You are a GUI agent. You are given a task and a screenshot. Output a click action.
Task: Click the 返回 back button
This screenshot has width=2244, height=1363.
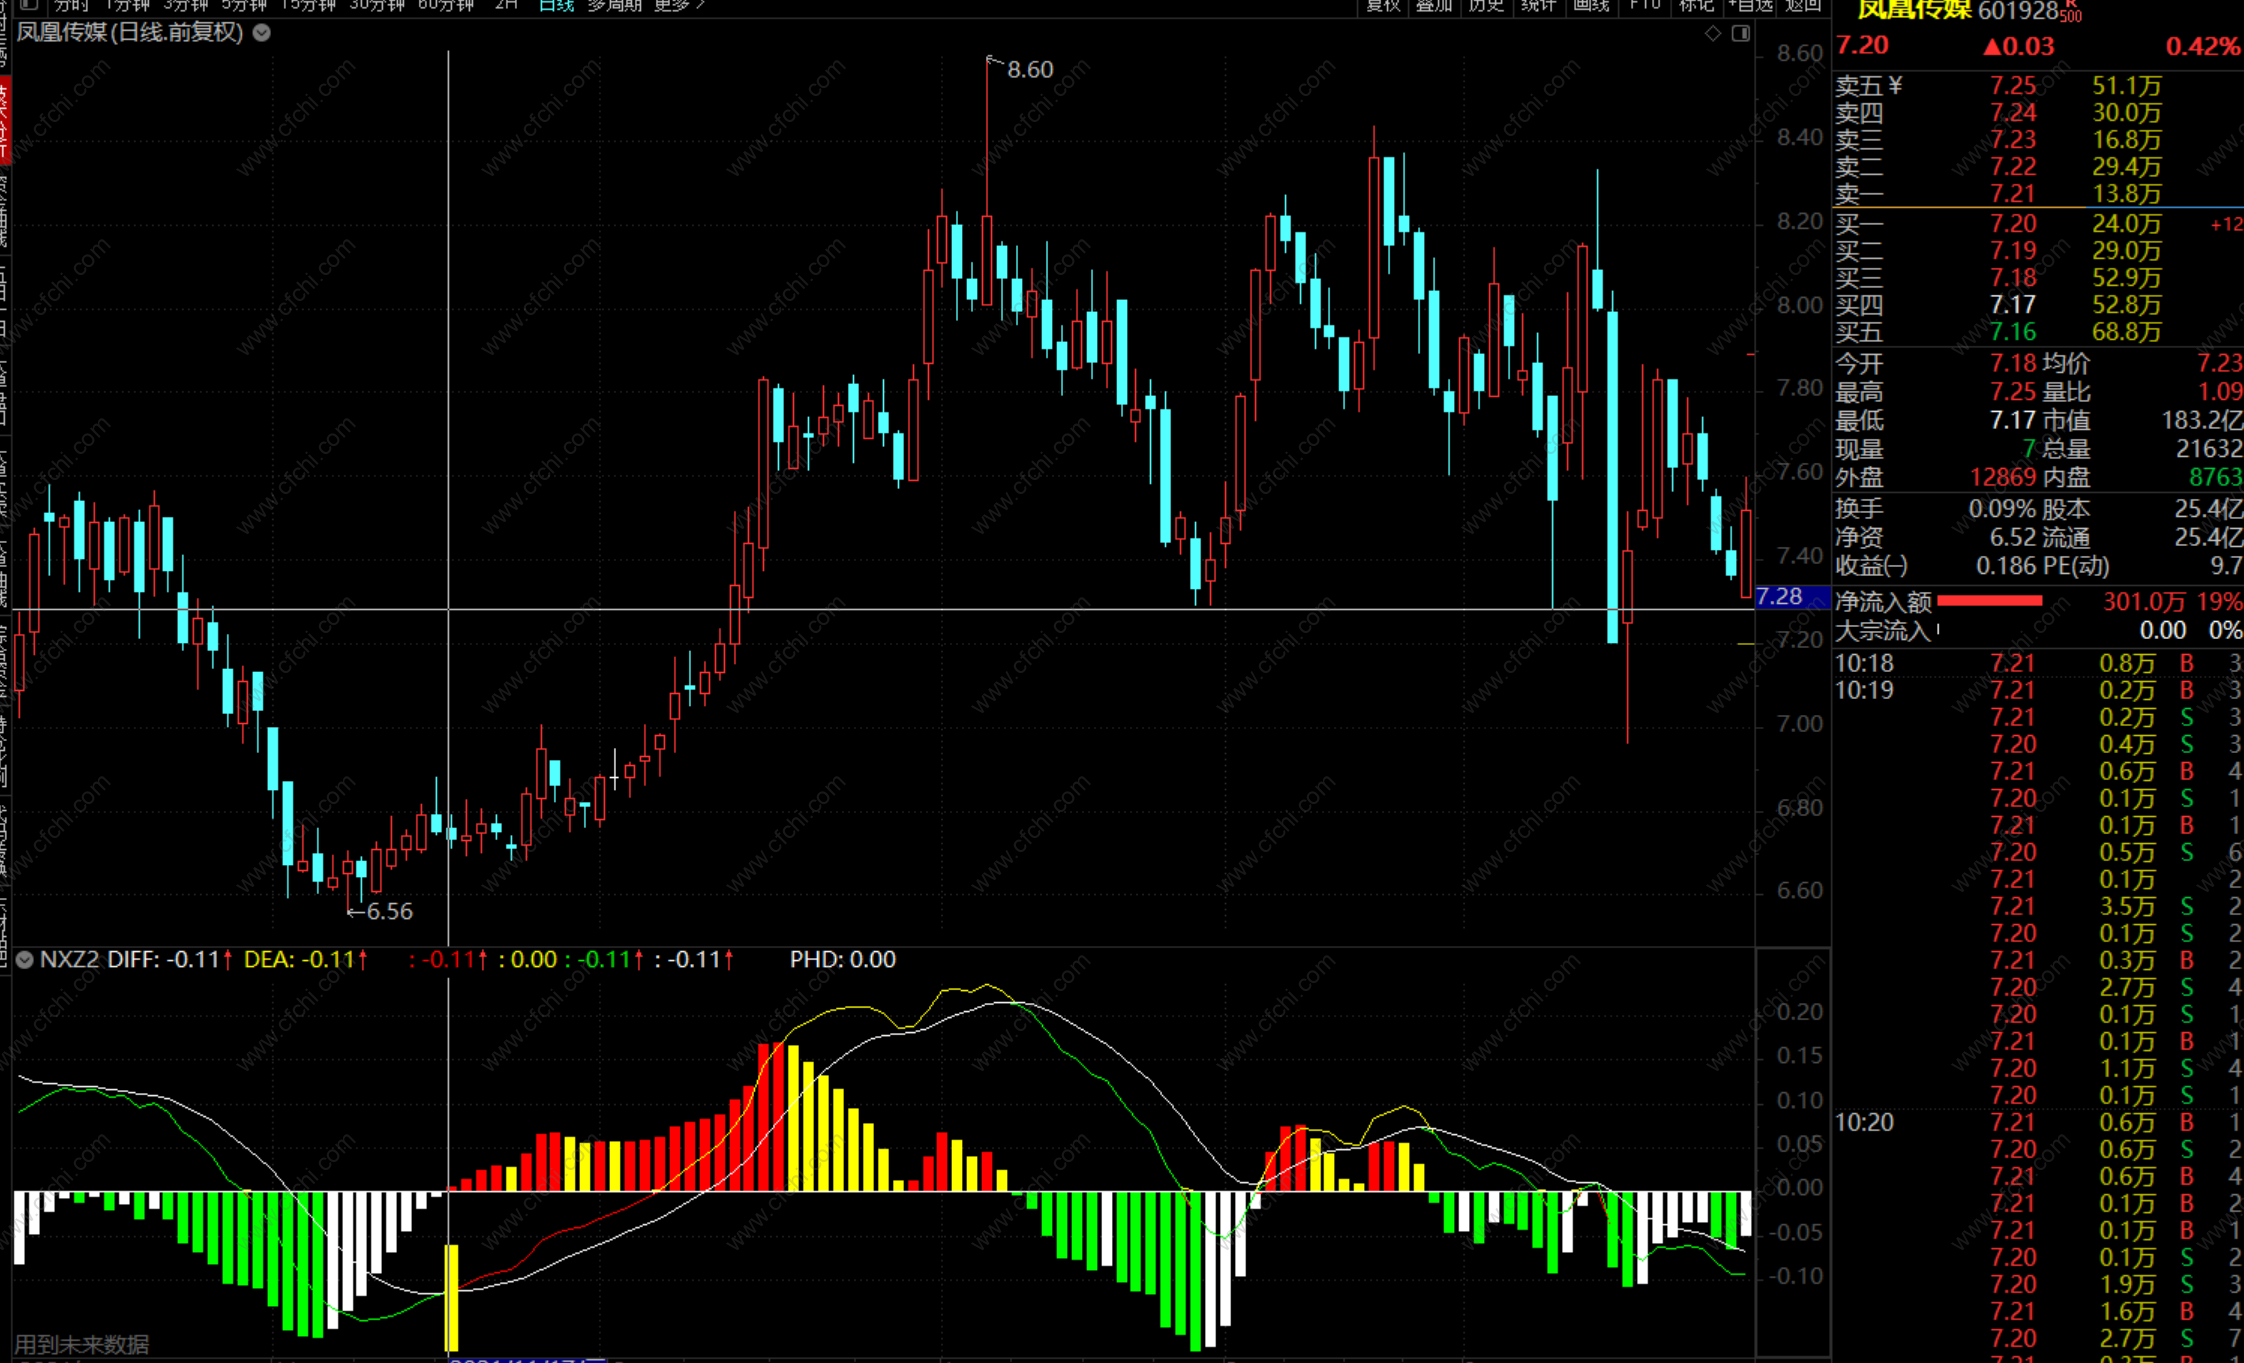tap(1803, 5)
